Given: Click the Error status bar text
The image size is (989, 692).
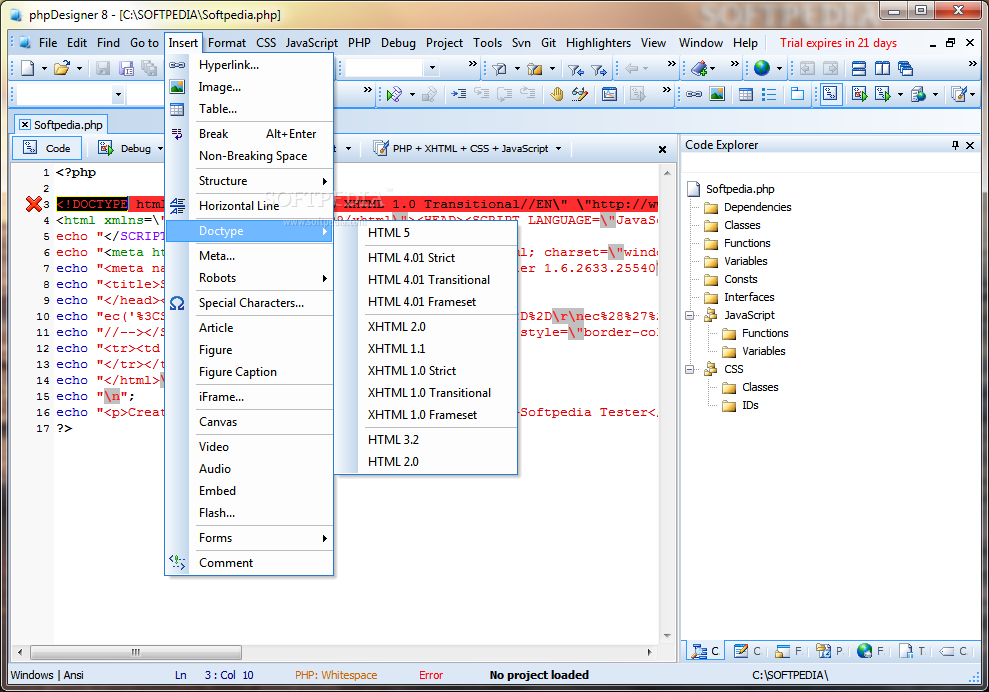Looking at the screenshot, I should (x=431, y=675).
